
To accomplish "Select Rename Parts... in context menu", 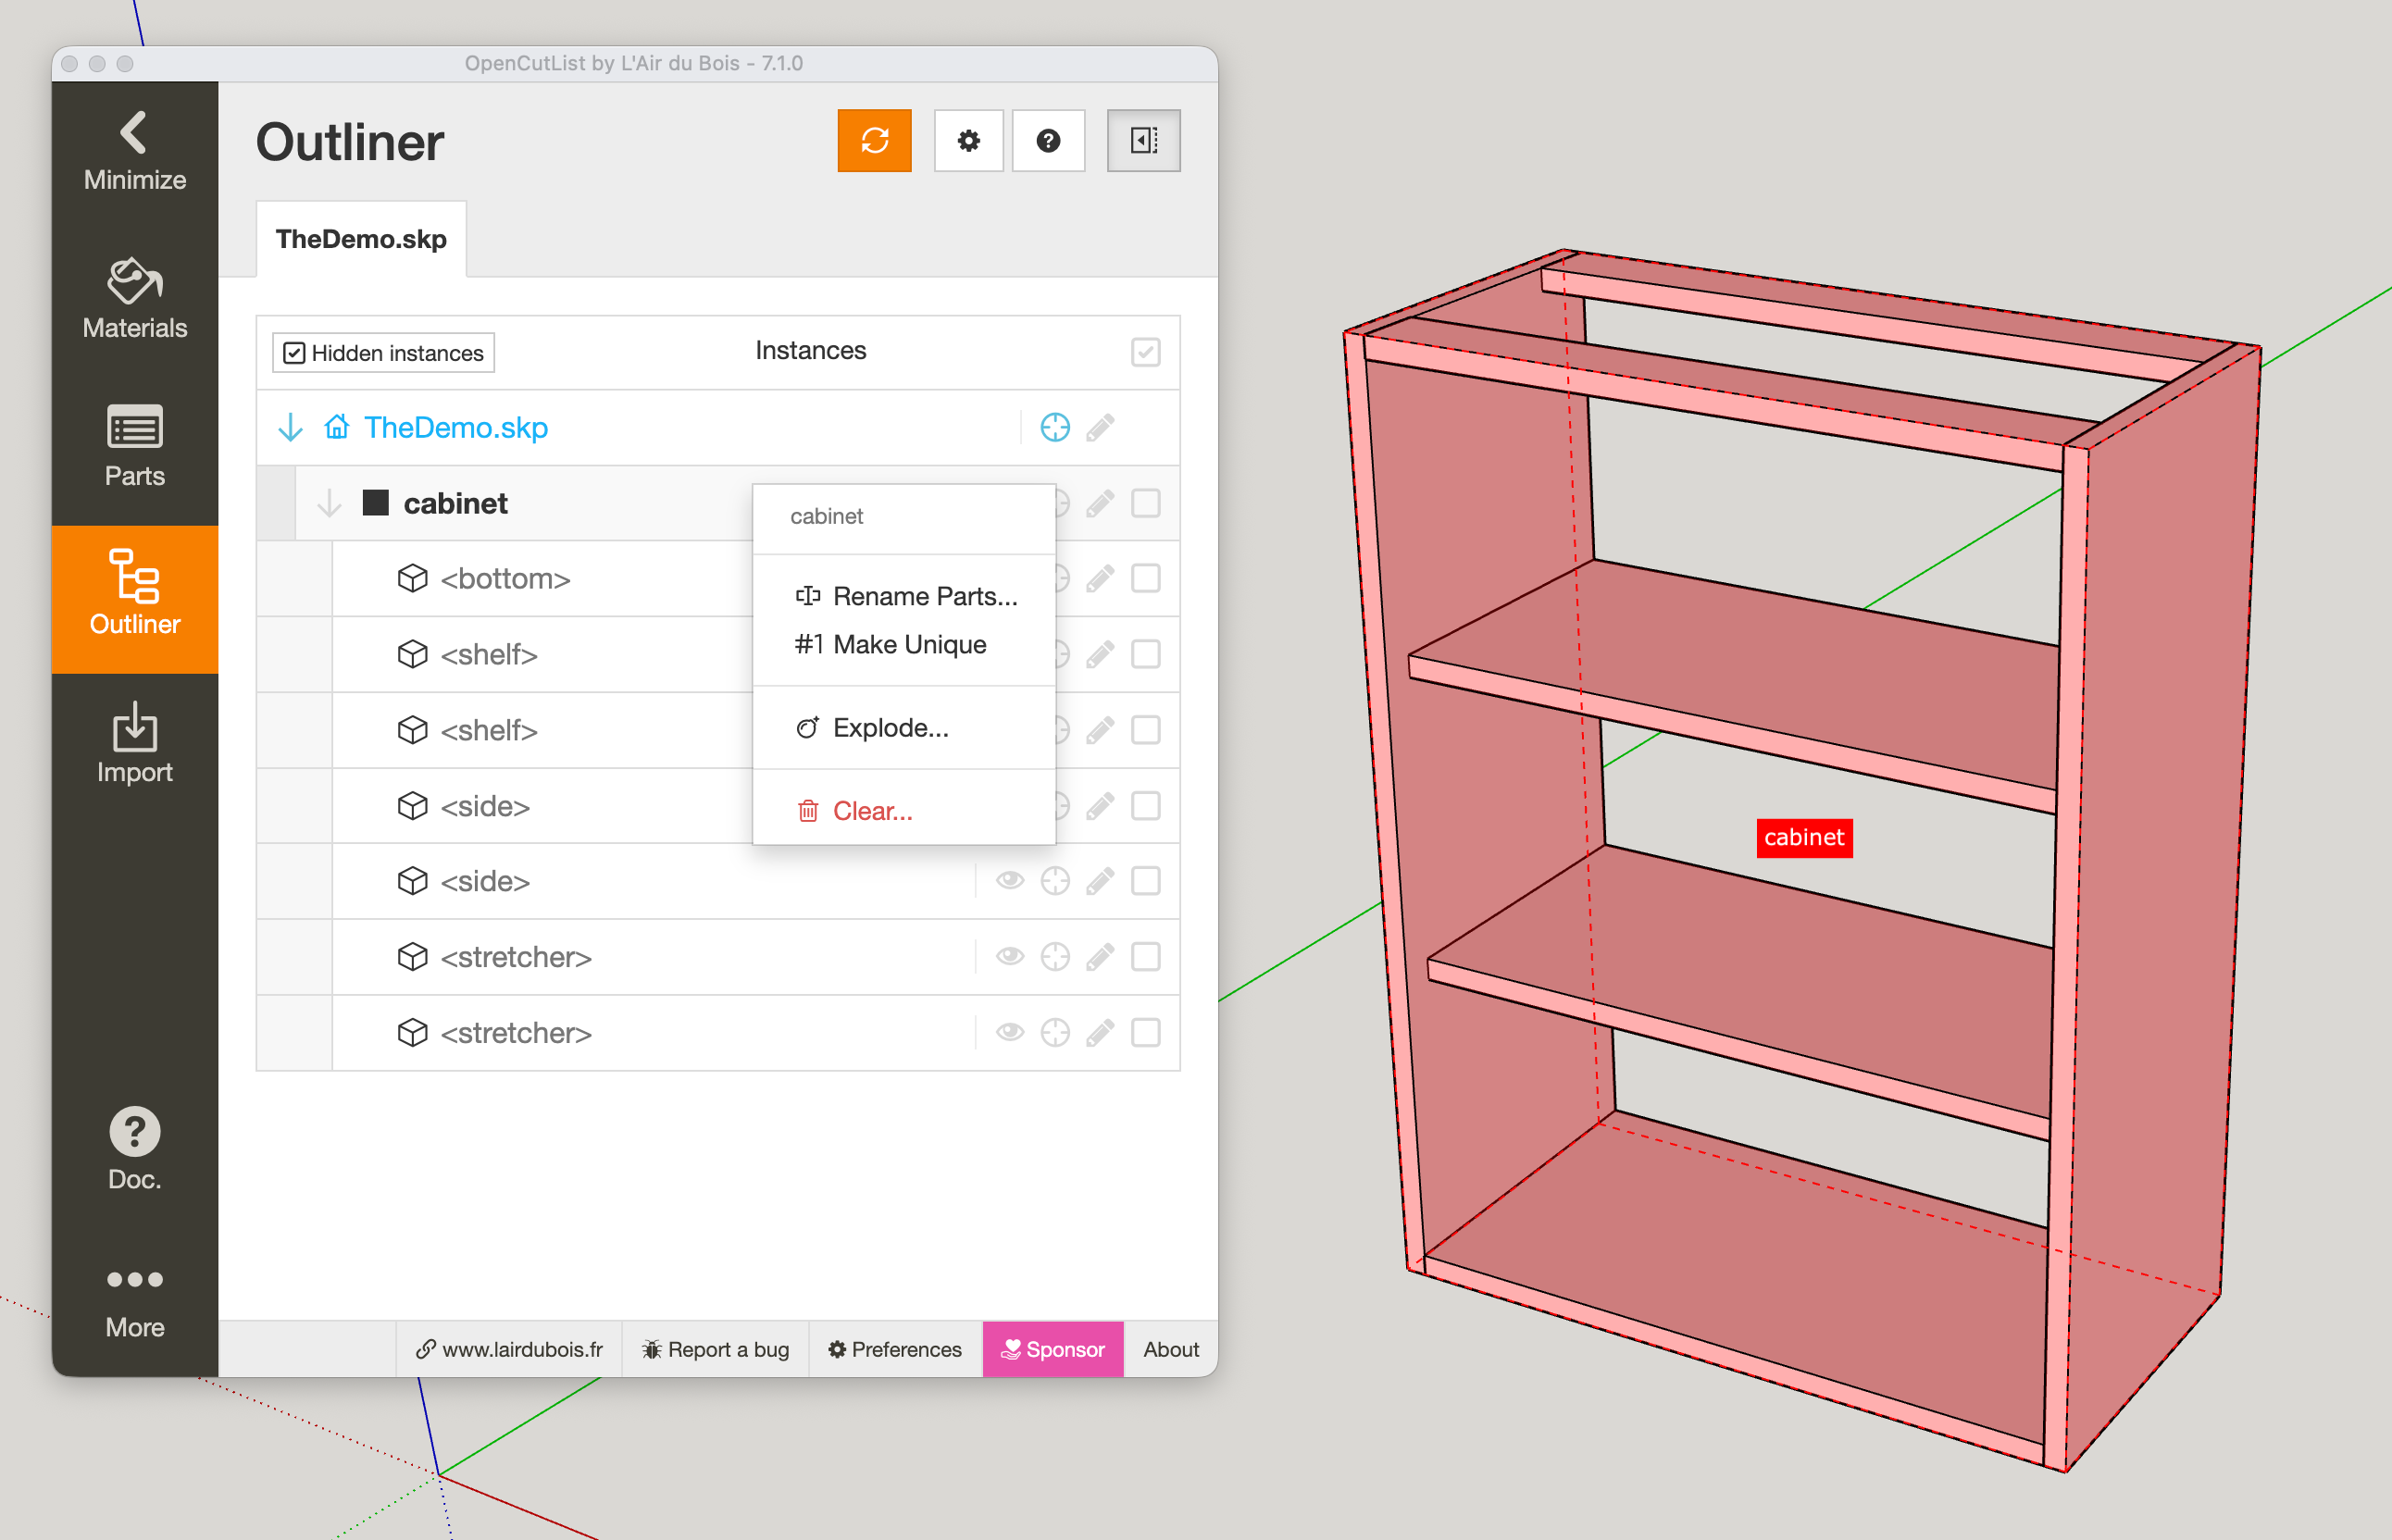I will pyautogui.click(x=923, y=596).
